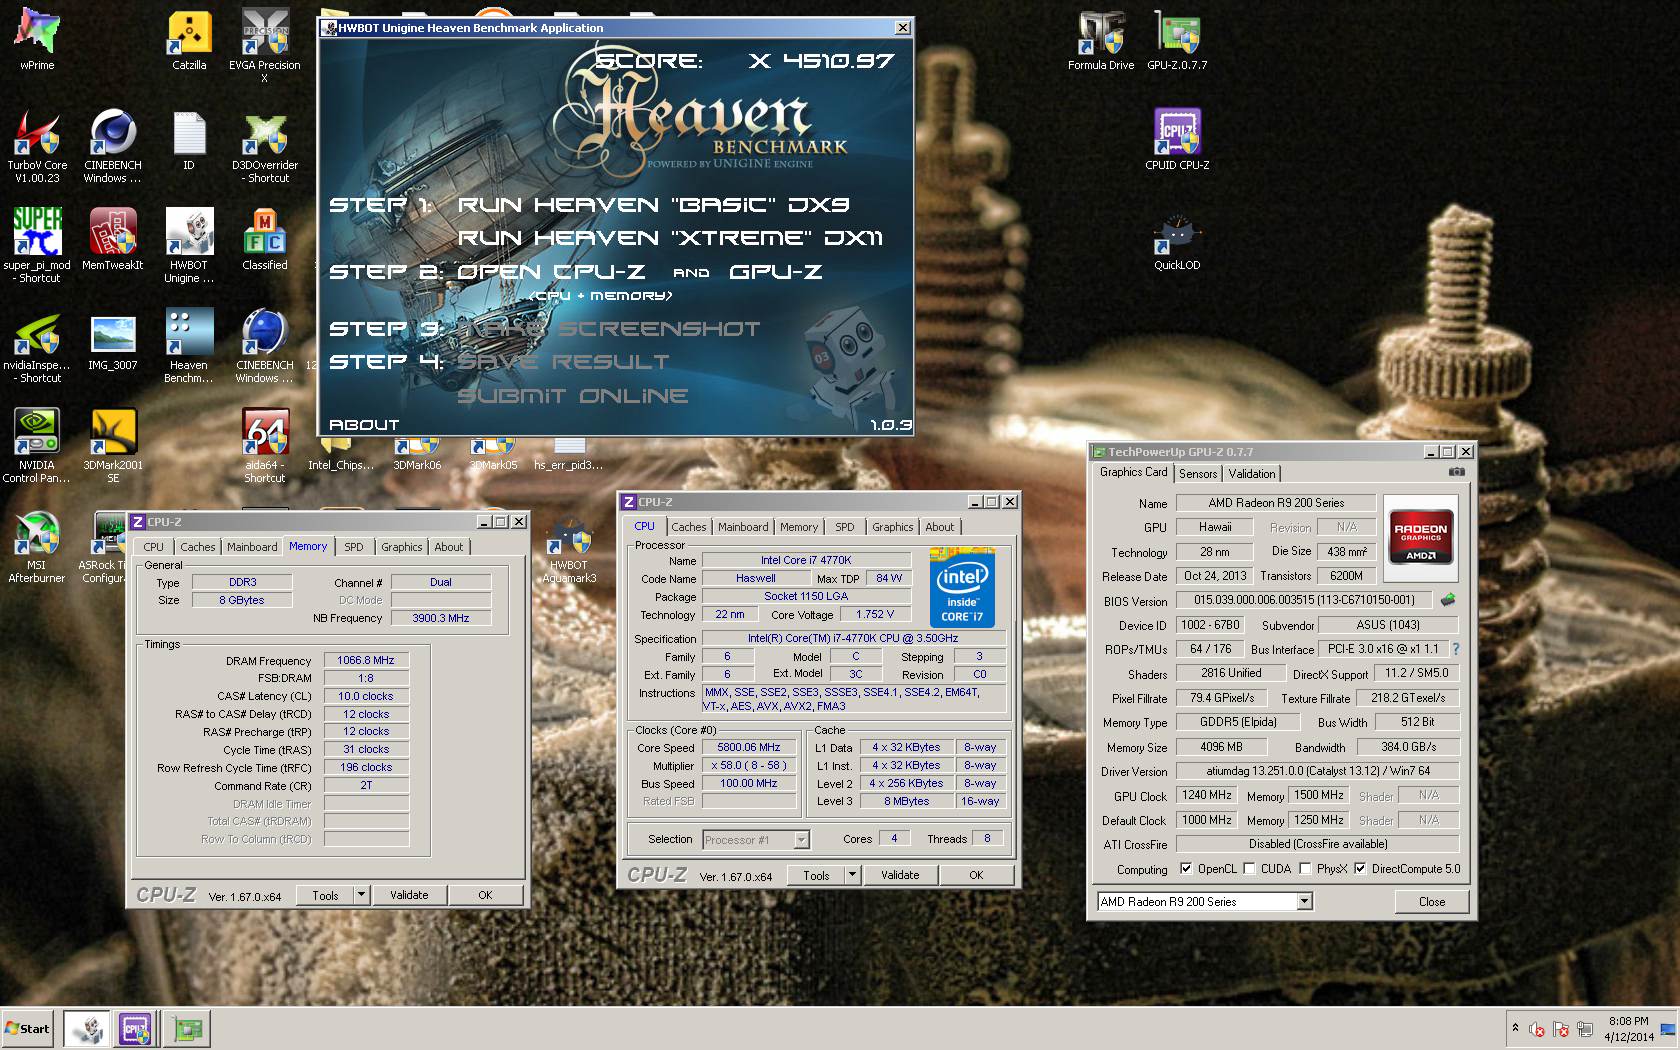Click Submit Online in HWBOT Heaven
This screenshot has height=1050, width=1680.
tap(572, 396)
